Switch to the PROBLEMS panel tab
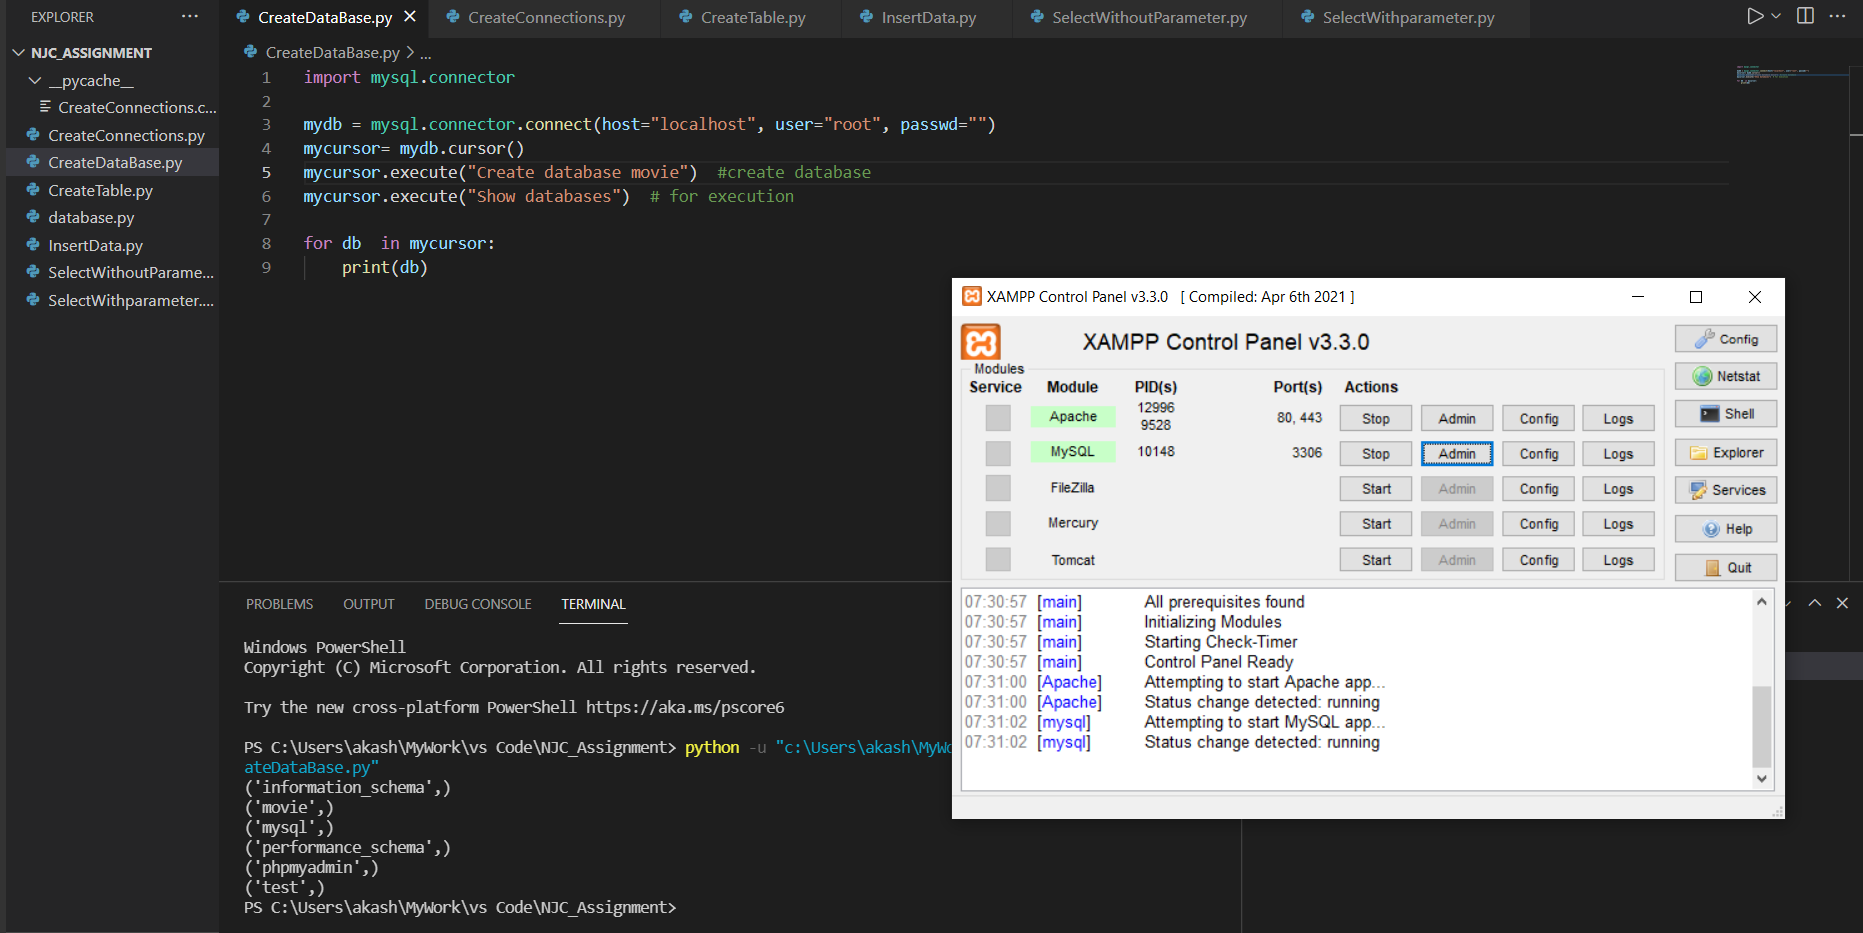 (279, 604)
